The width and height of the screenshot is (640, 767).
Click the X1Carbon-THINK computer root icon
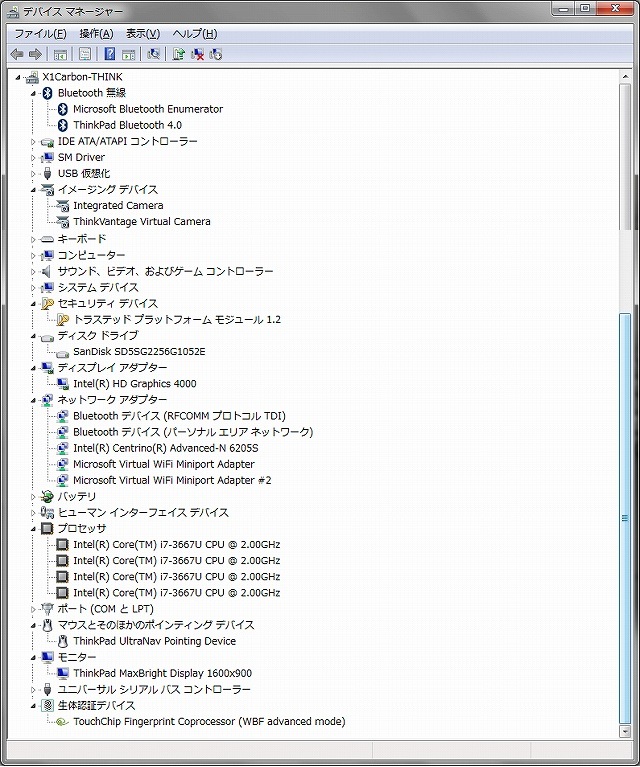pos(32,77)
